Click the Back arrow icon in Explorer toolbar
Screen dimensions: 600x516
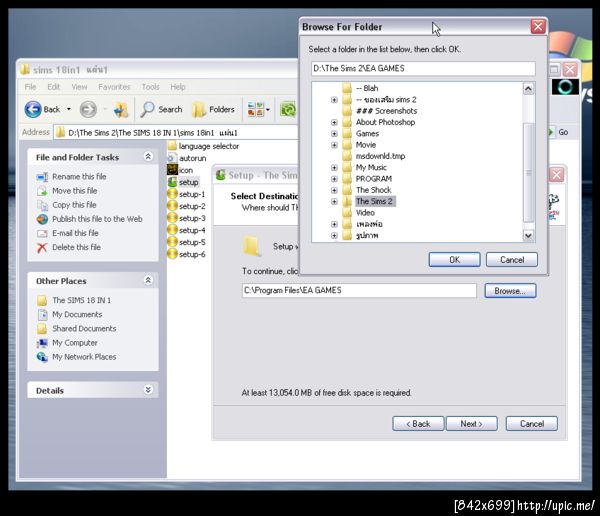33,109
